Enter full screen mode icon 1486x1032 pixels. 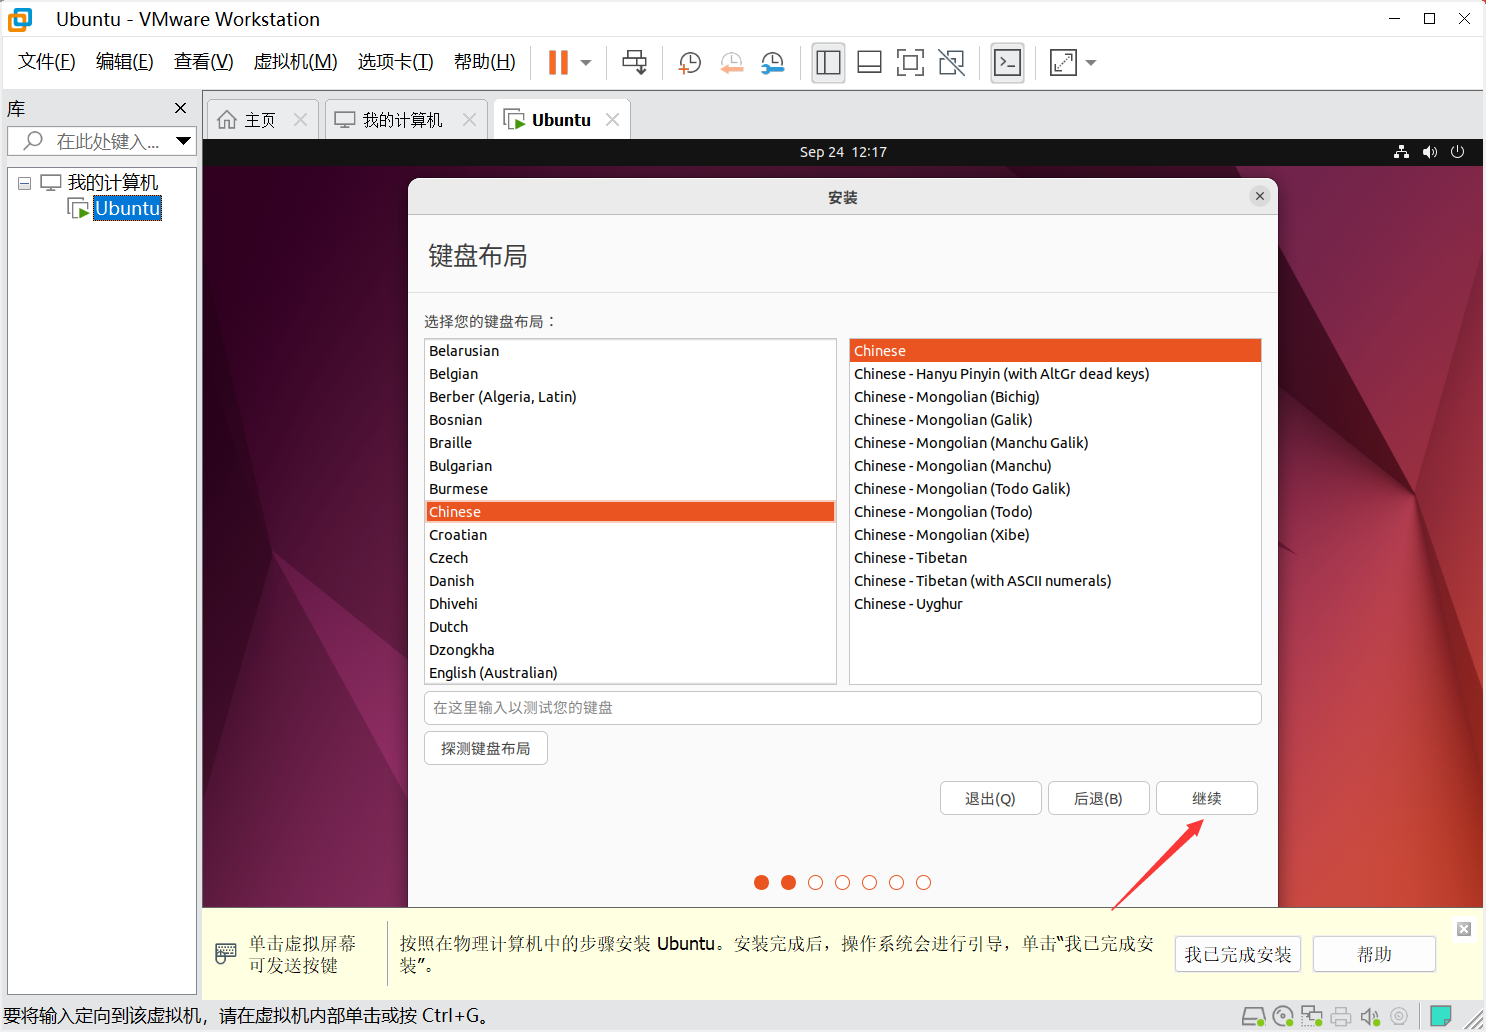click(x=910, y=63)
